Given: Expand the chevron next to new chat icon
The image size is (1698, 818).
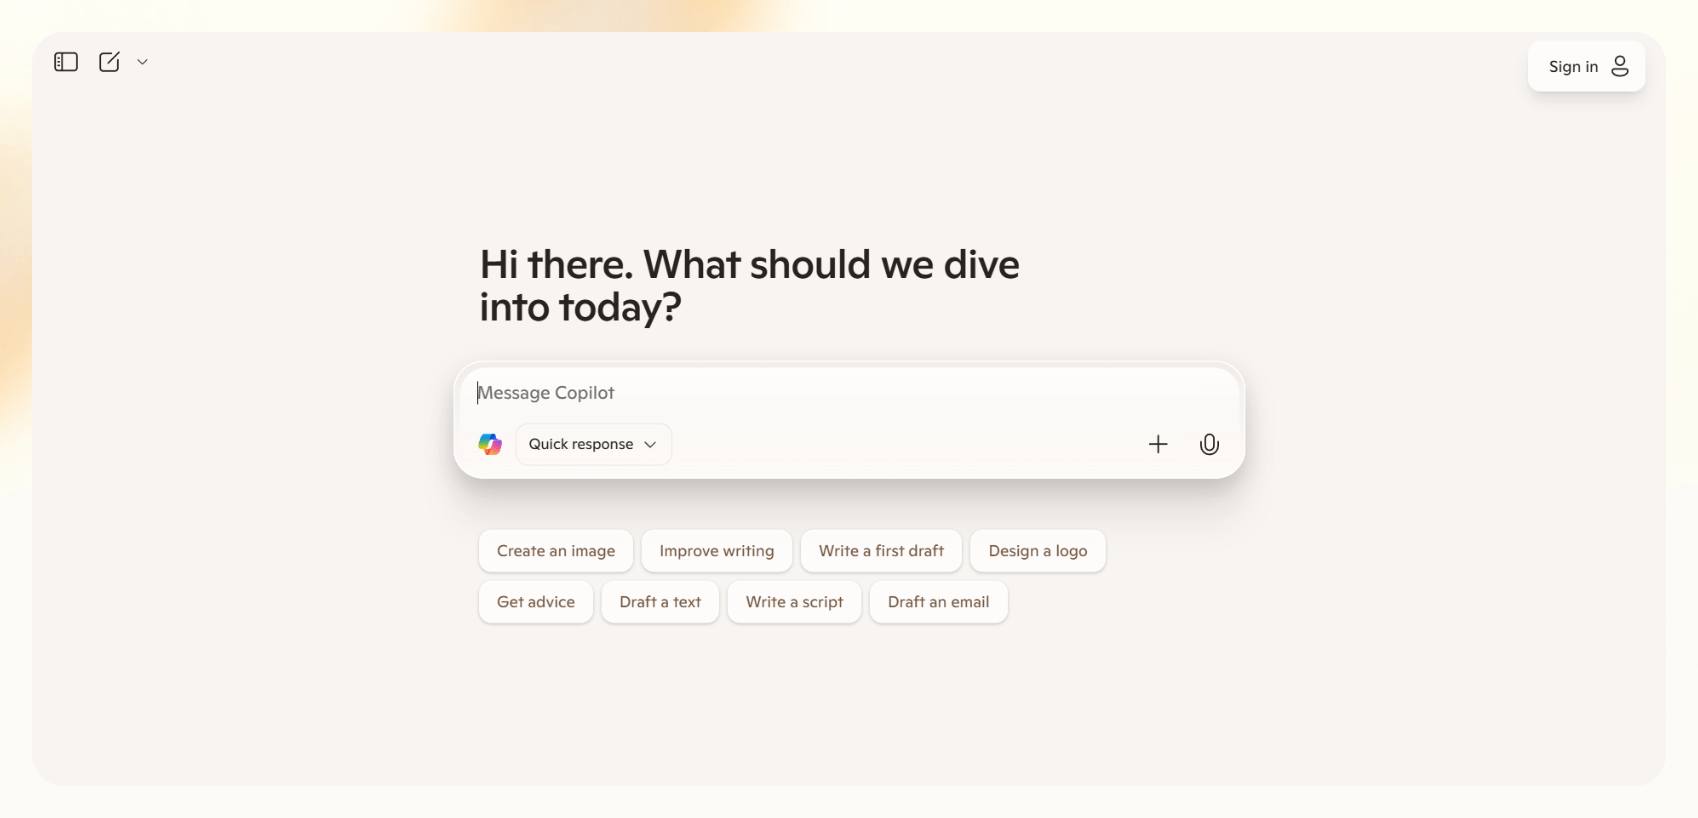Looking at the screenshot, I should [143, 62].
